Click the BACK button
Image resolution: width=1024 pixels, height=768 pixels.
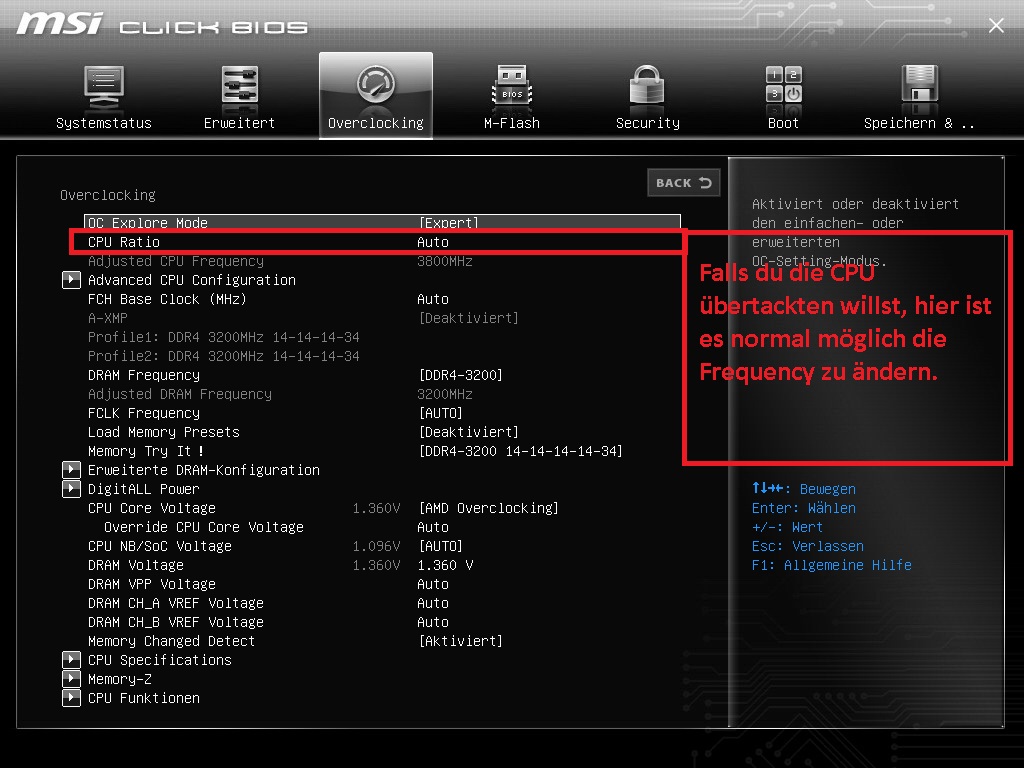[684, 183]
